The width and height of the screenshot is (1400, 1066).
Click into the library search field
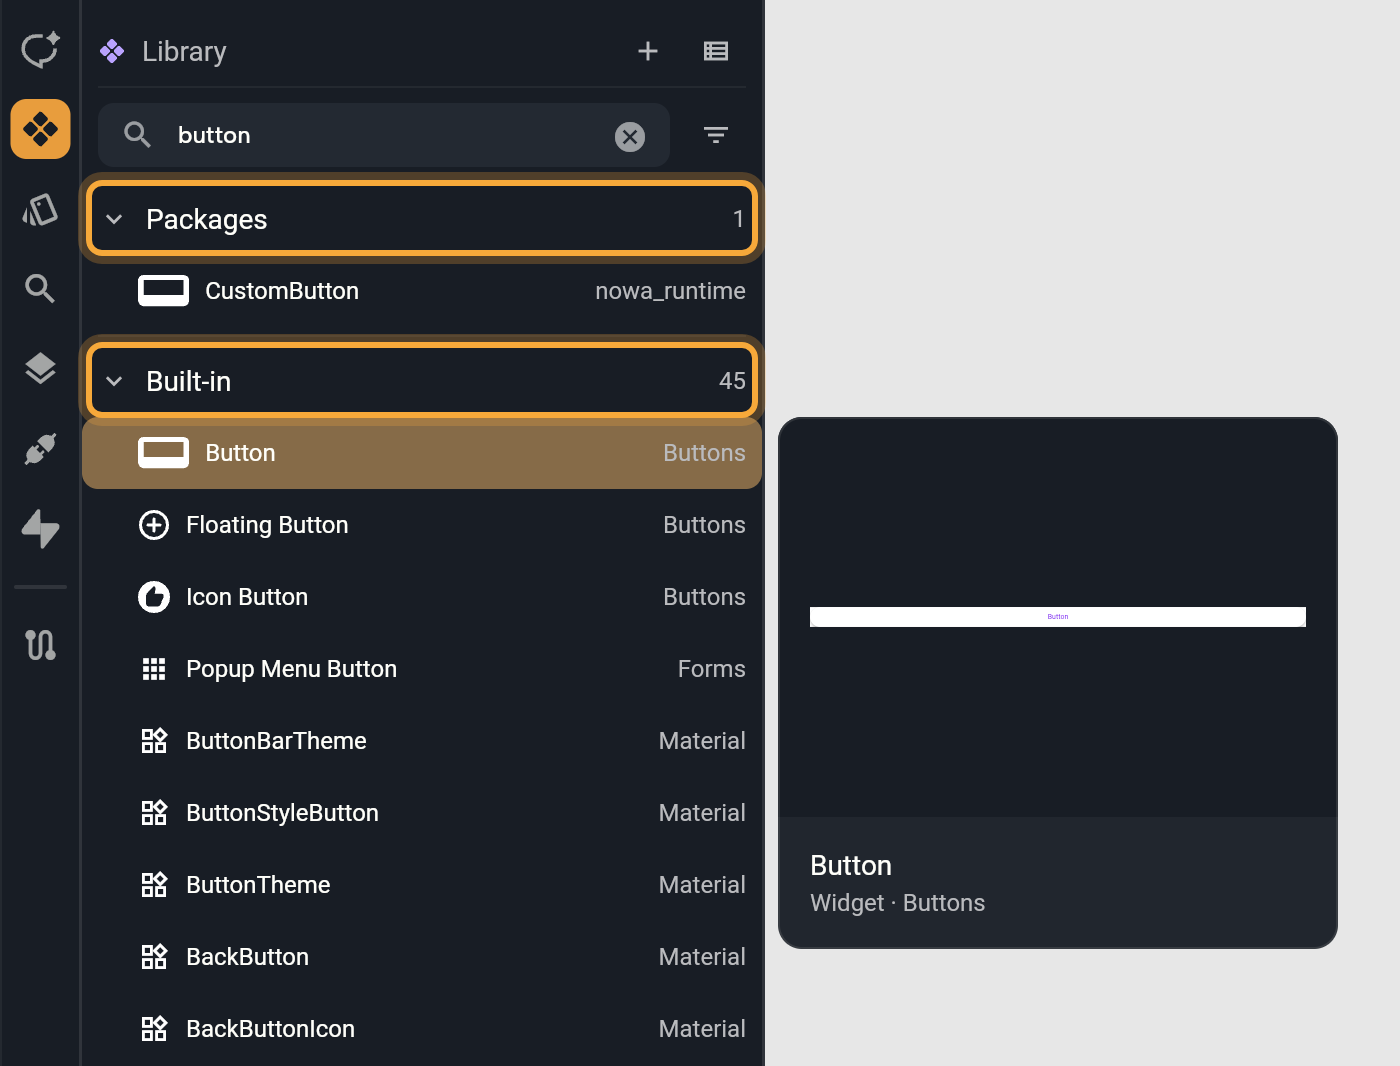[384, 135]
